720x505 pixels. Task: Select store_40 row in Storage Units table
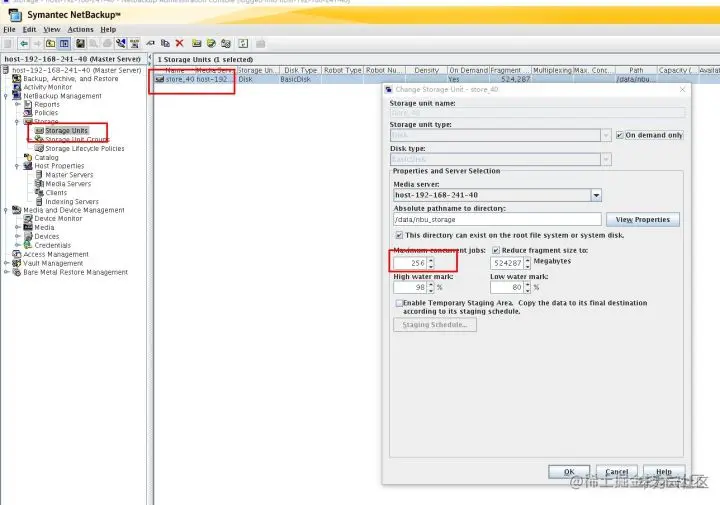pyautogui.click(x=436, y=79)
